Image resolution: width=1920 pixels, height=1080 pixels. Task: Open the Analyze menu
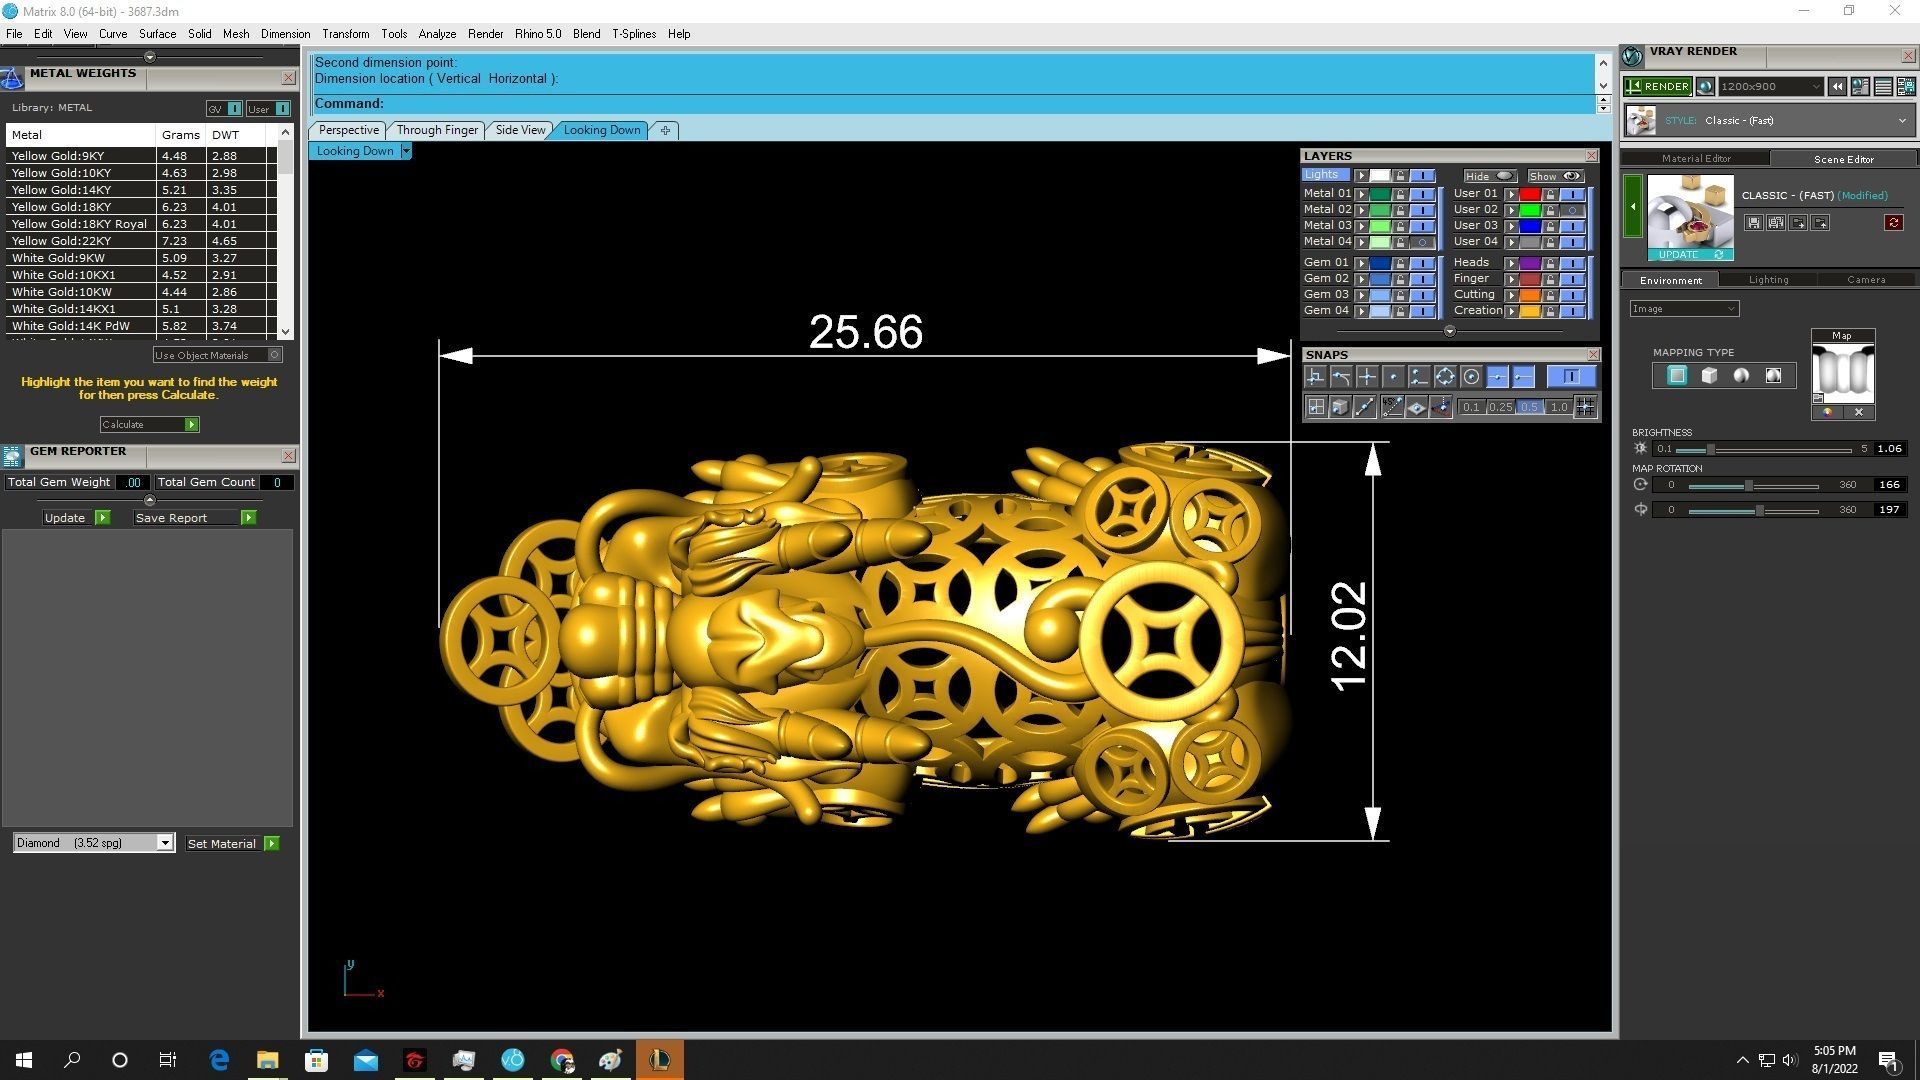click(x=437, y=34)
